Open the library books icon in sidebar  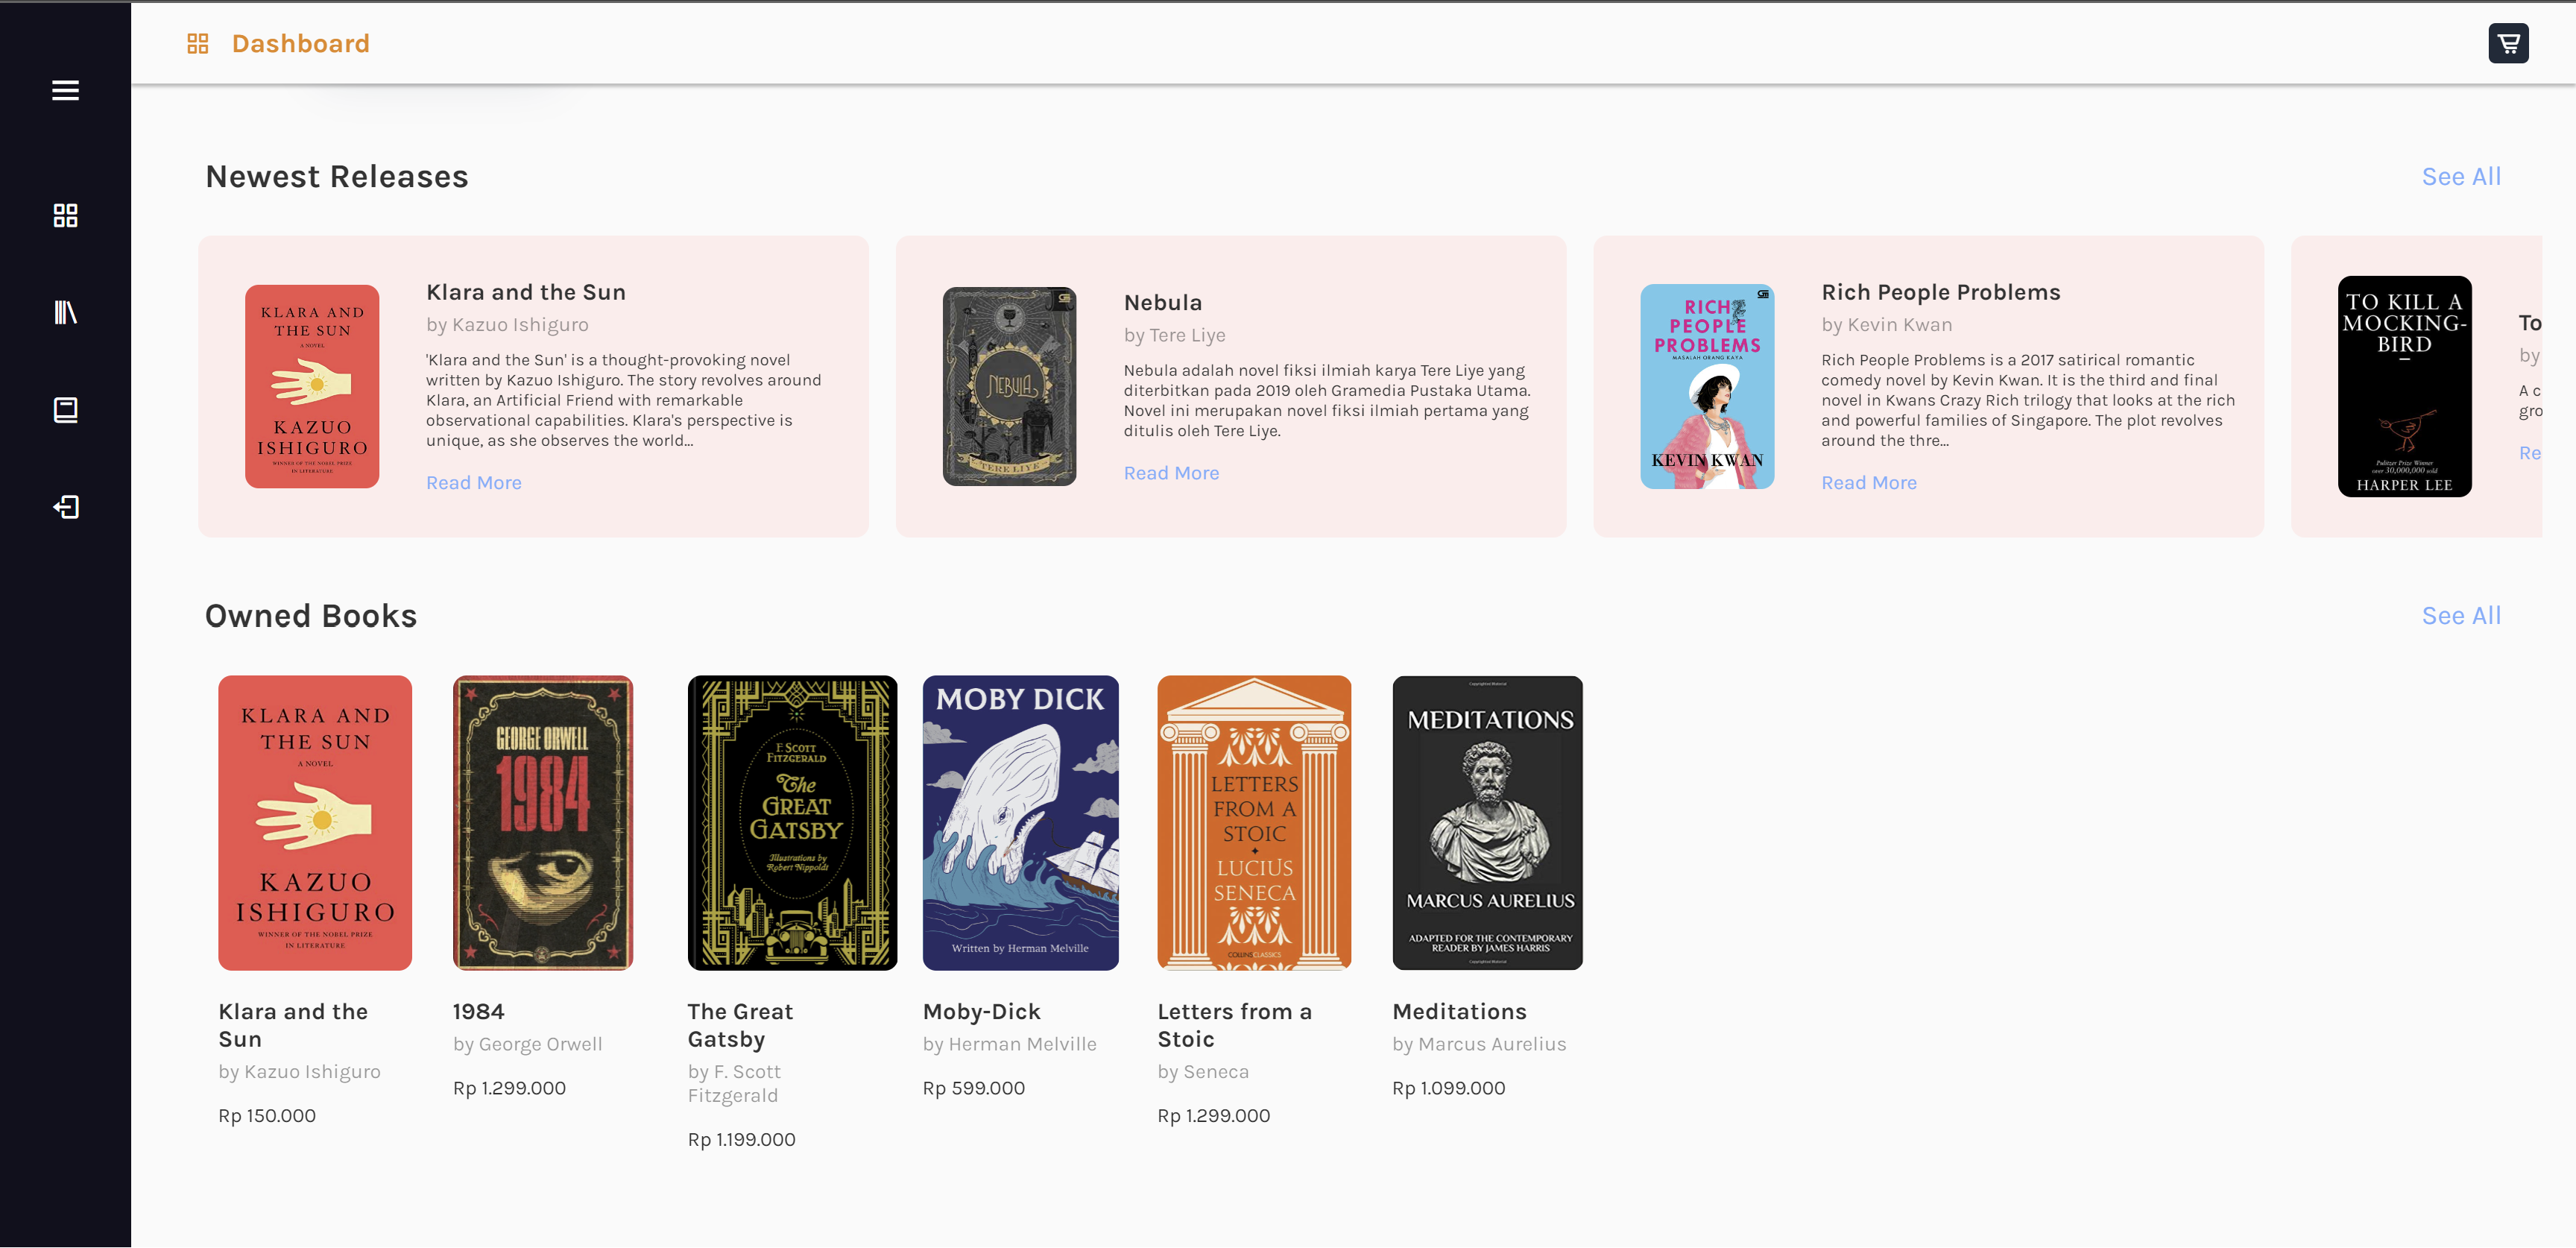click(x=65, y=312)
